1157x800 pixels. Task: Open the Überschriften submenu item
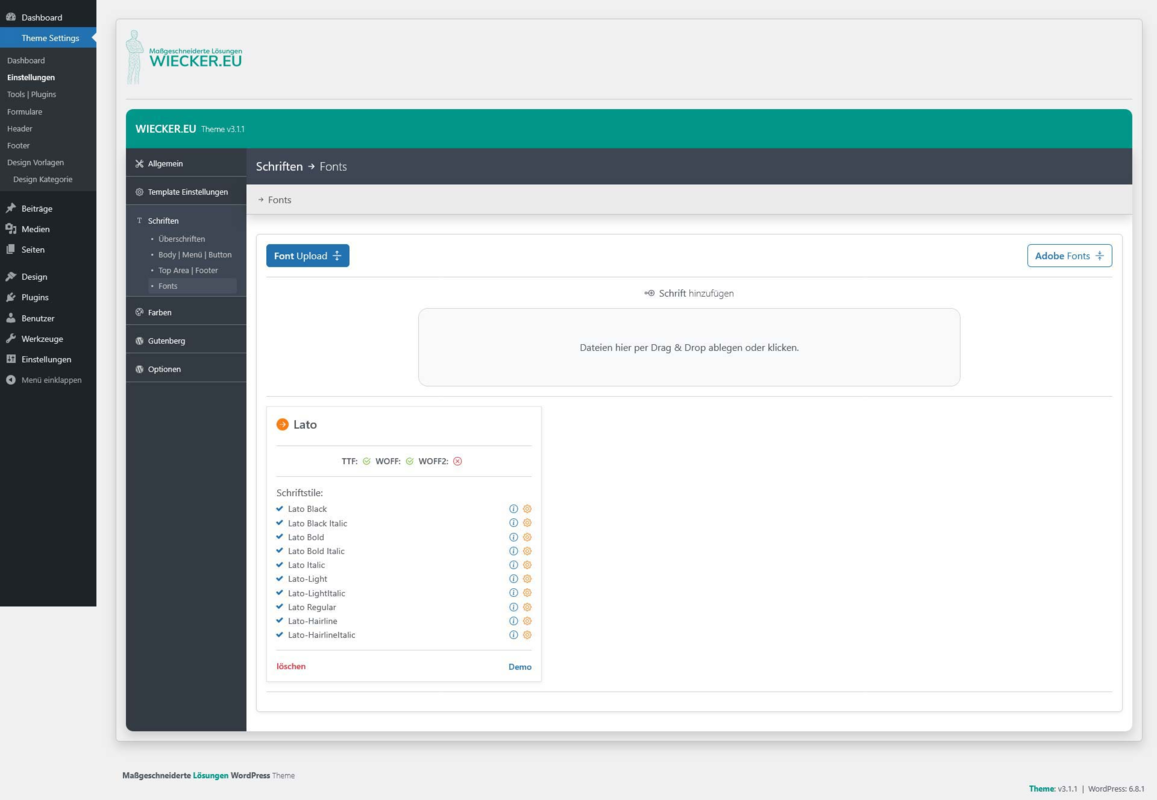click(x=182, y=239)
